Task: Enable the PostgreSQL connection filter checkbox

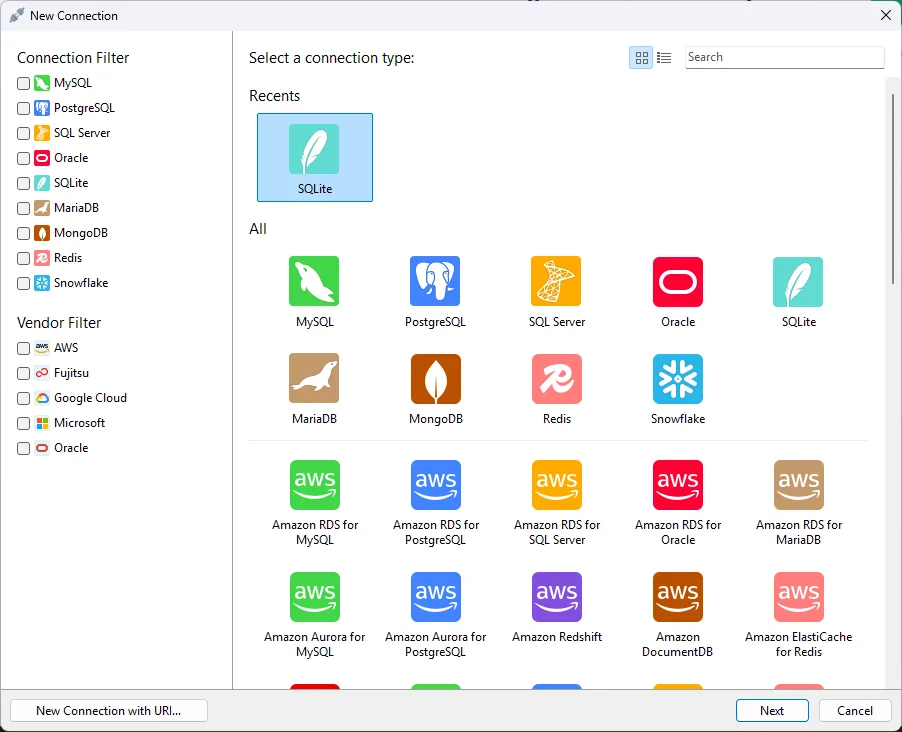Action: pyautogui.click(x=24, y=108)
